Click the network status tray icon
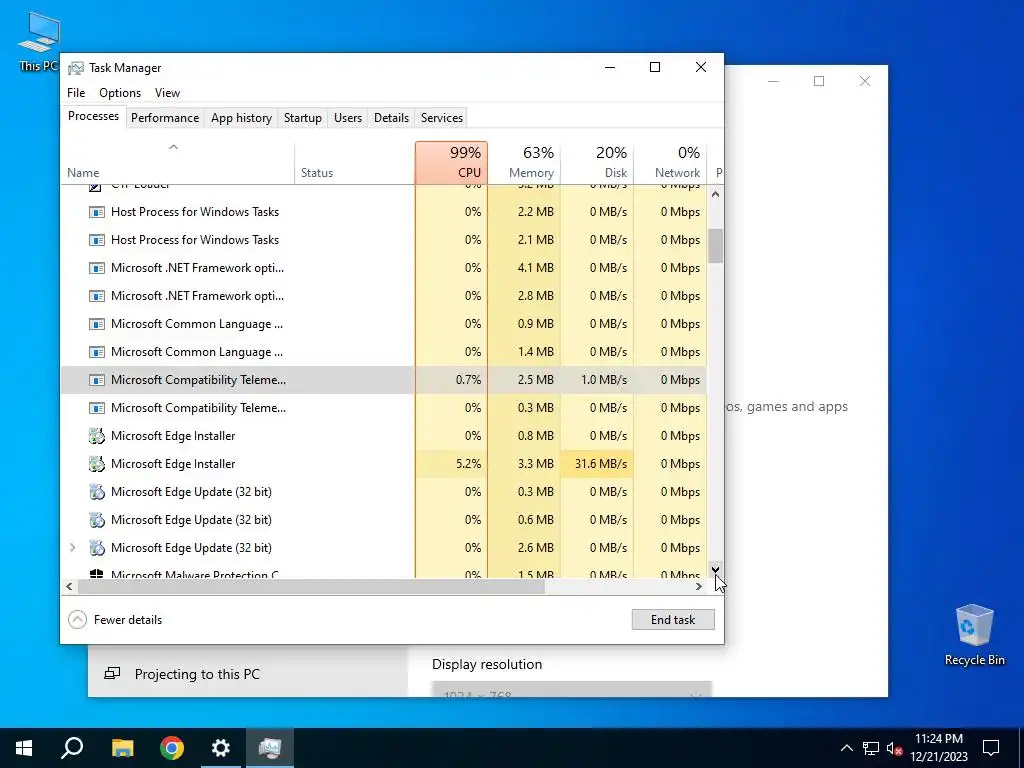This screenshot has height=768, width=1024. (871, 748)
